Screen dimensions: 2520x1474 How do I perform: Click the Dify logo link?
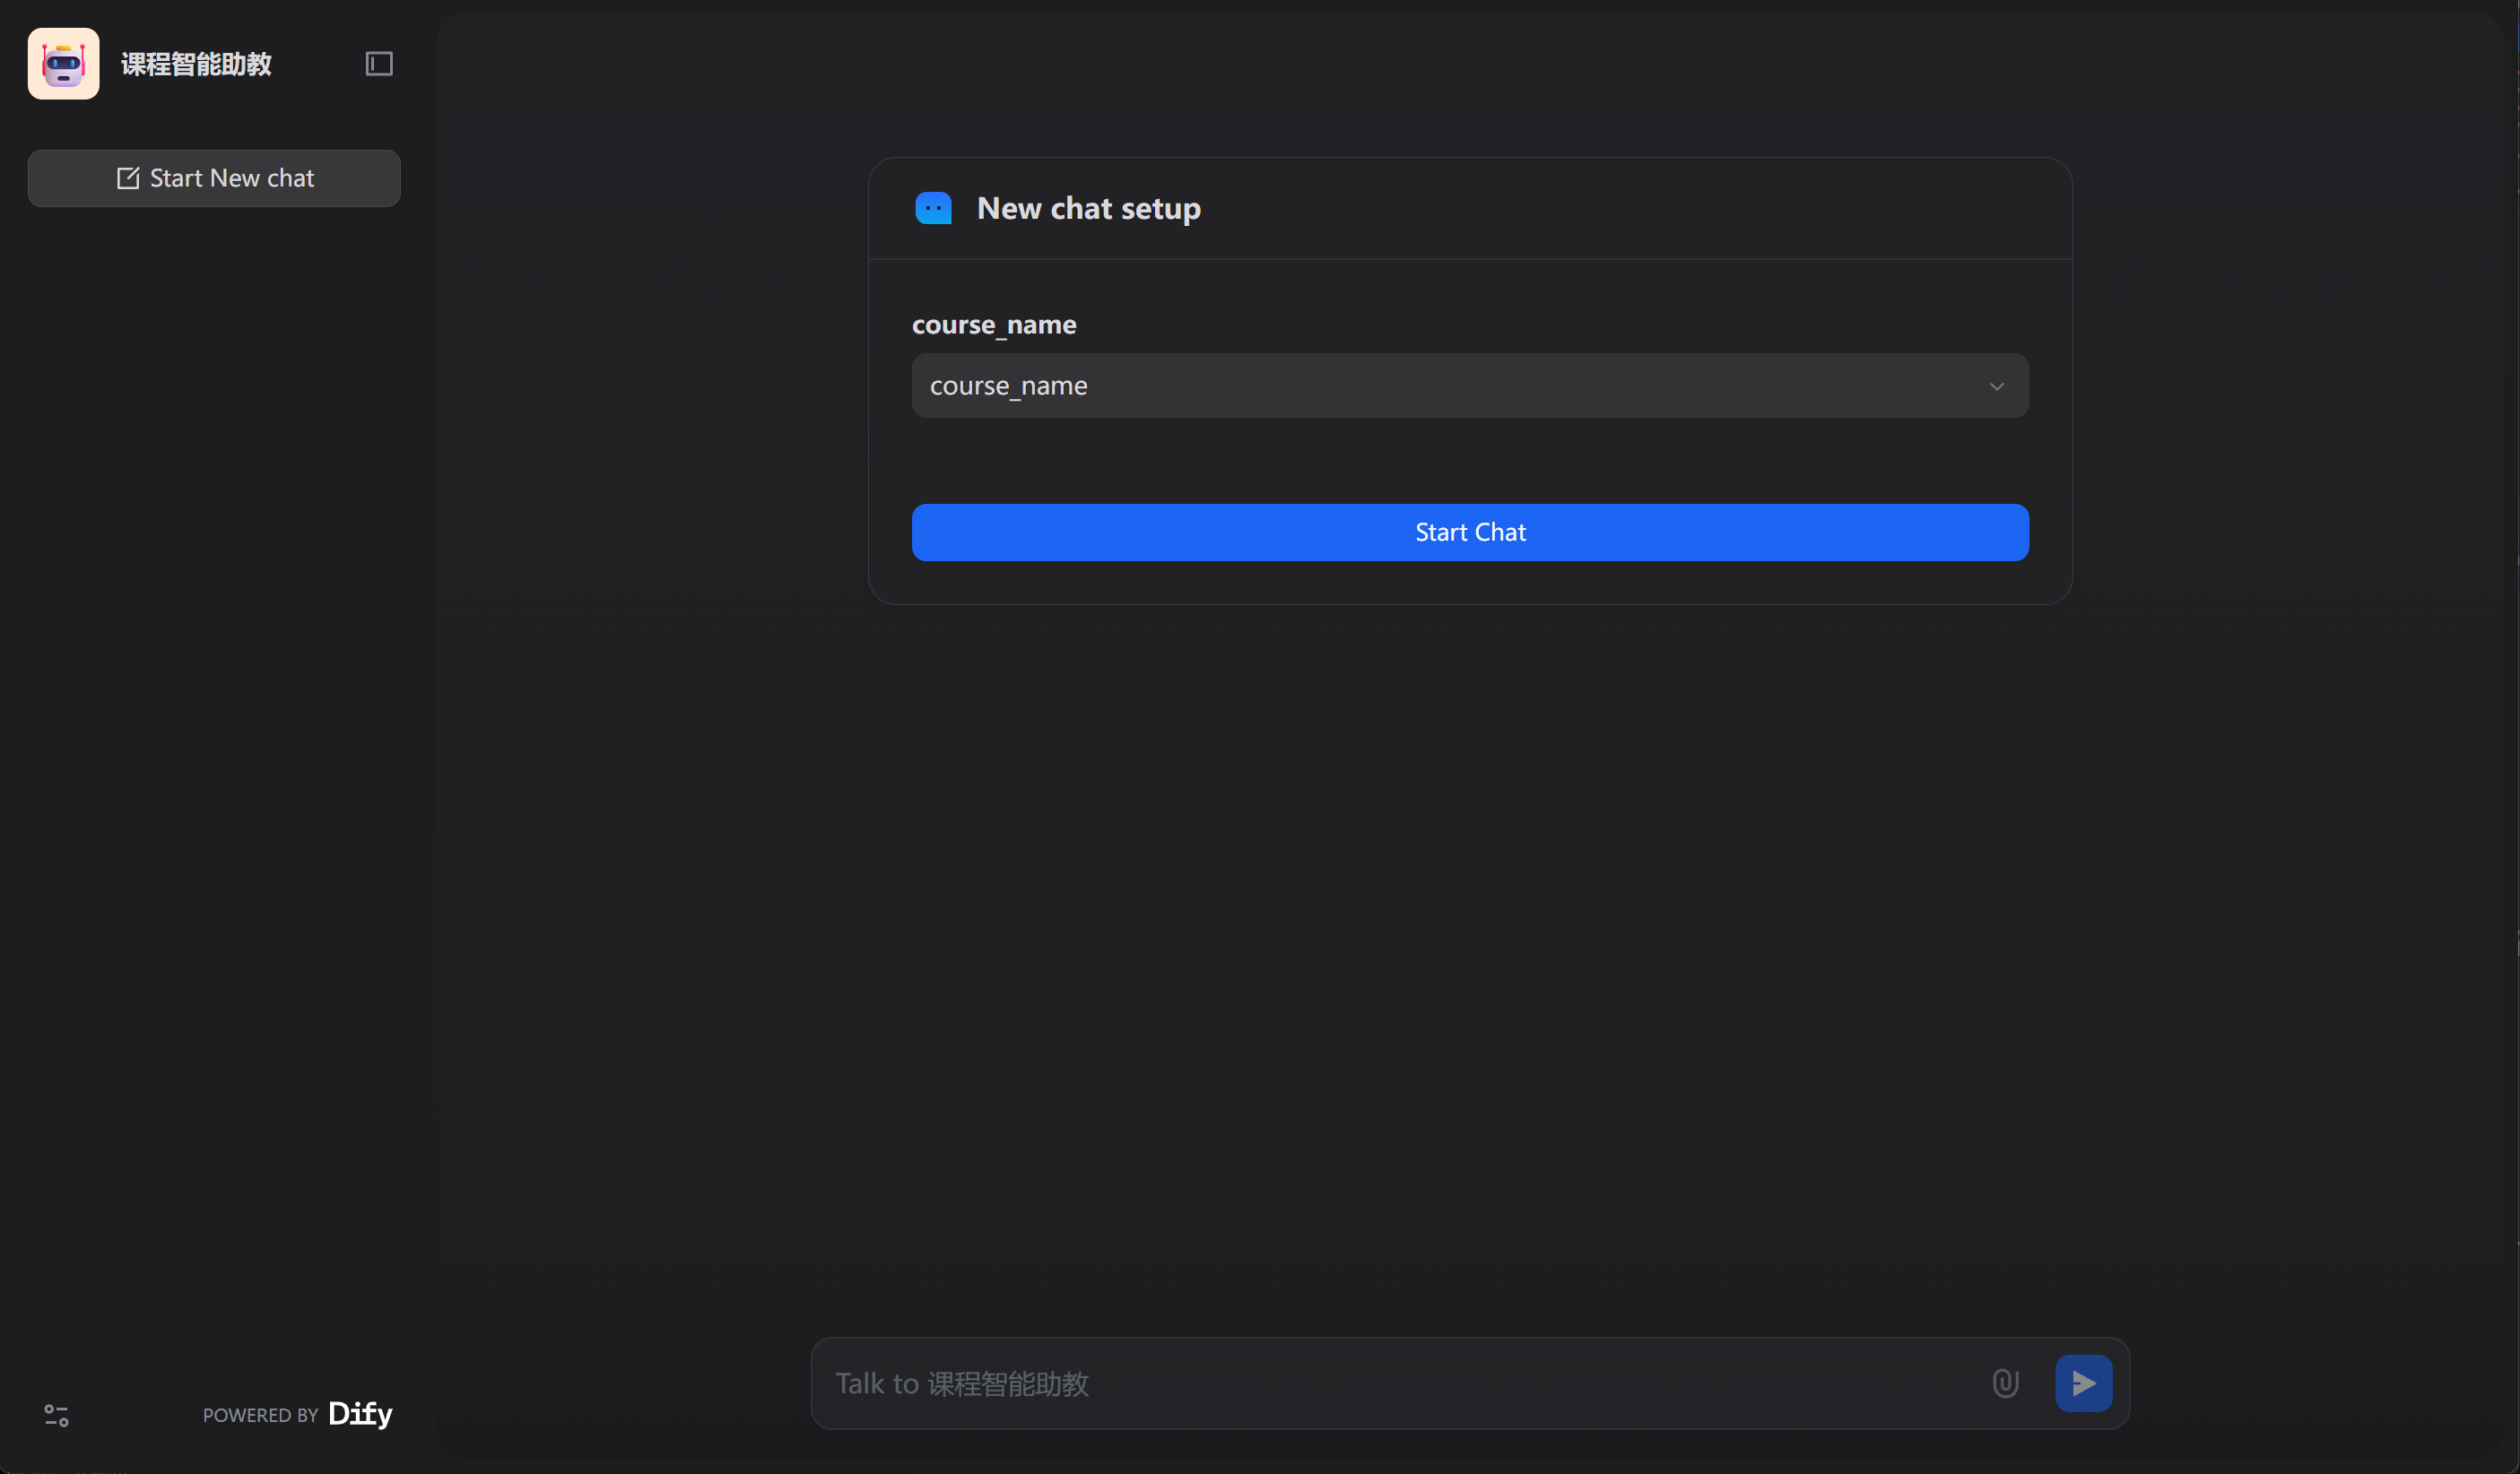[x=361, y=1414]
